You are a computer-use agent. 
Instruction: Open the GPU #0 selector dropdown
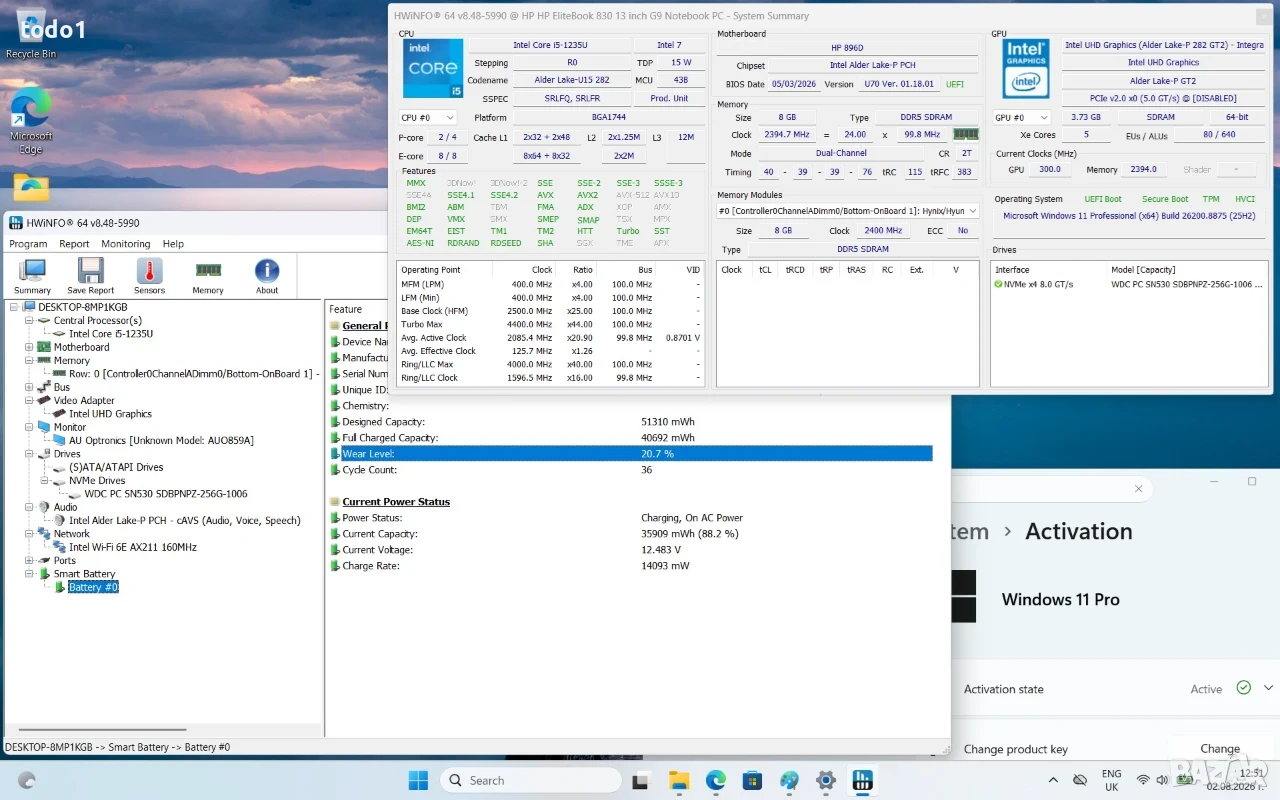1022,118
